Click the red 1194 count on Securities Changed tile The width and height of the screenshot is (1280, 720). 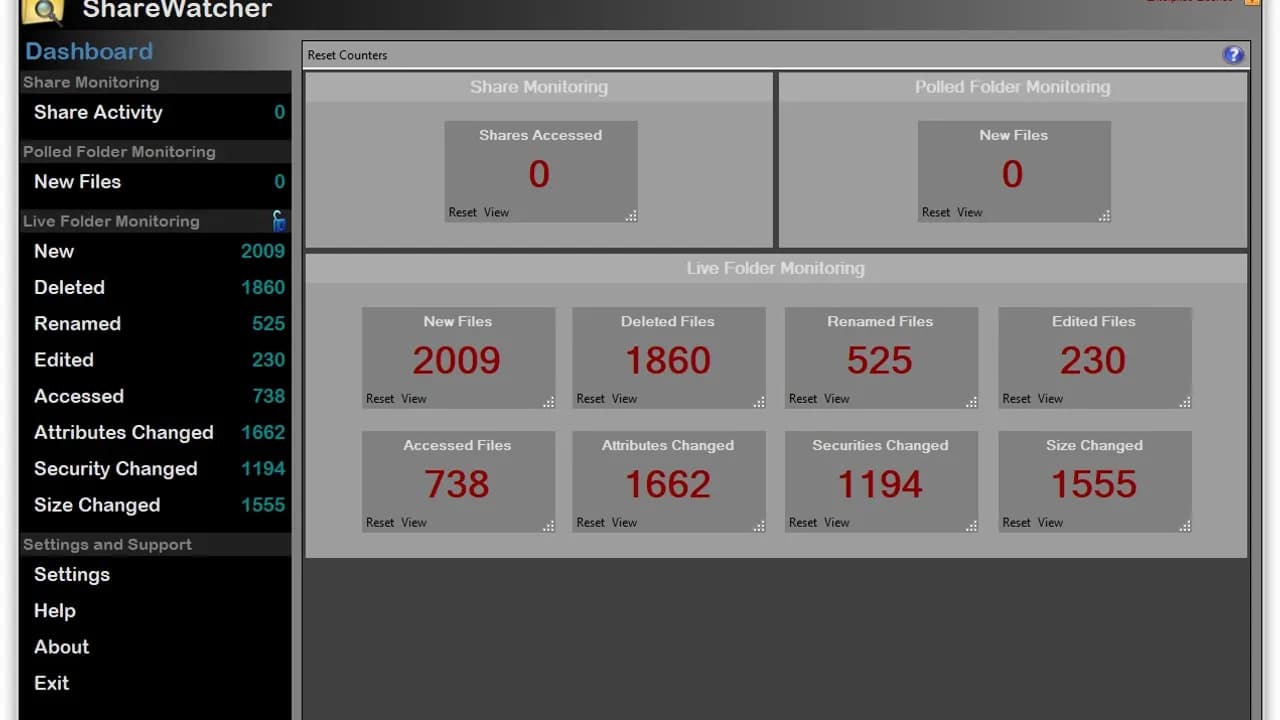coord(880,484)
